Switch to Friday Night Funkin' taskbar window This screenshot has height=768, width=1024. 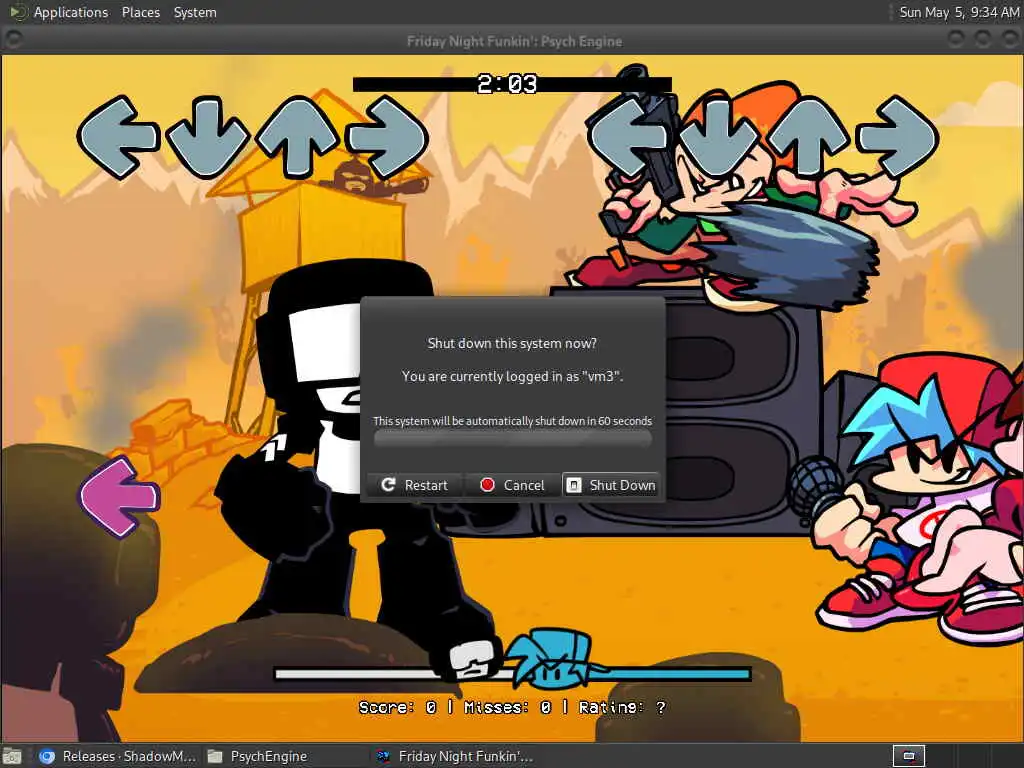[x=455, y=756]
